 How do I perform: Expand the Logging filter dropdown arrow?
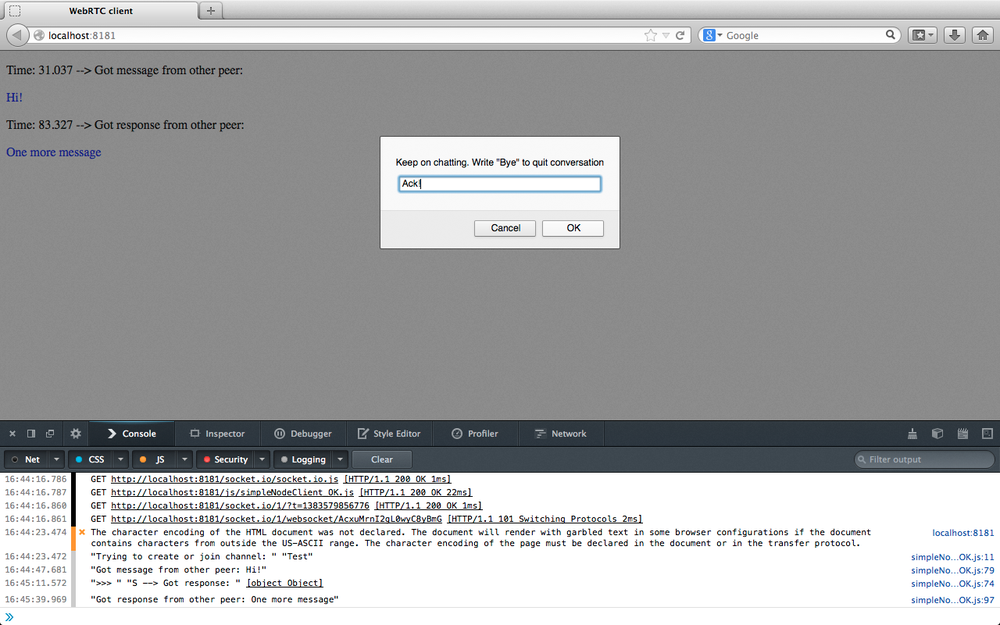(x=340, y=459)
